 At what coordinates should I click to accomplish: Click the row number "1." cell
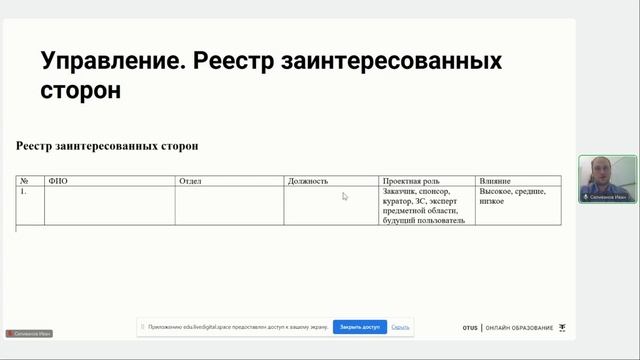(30, 206)
